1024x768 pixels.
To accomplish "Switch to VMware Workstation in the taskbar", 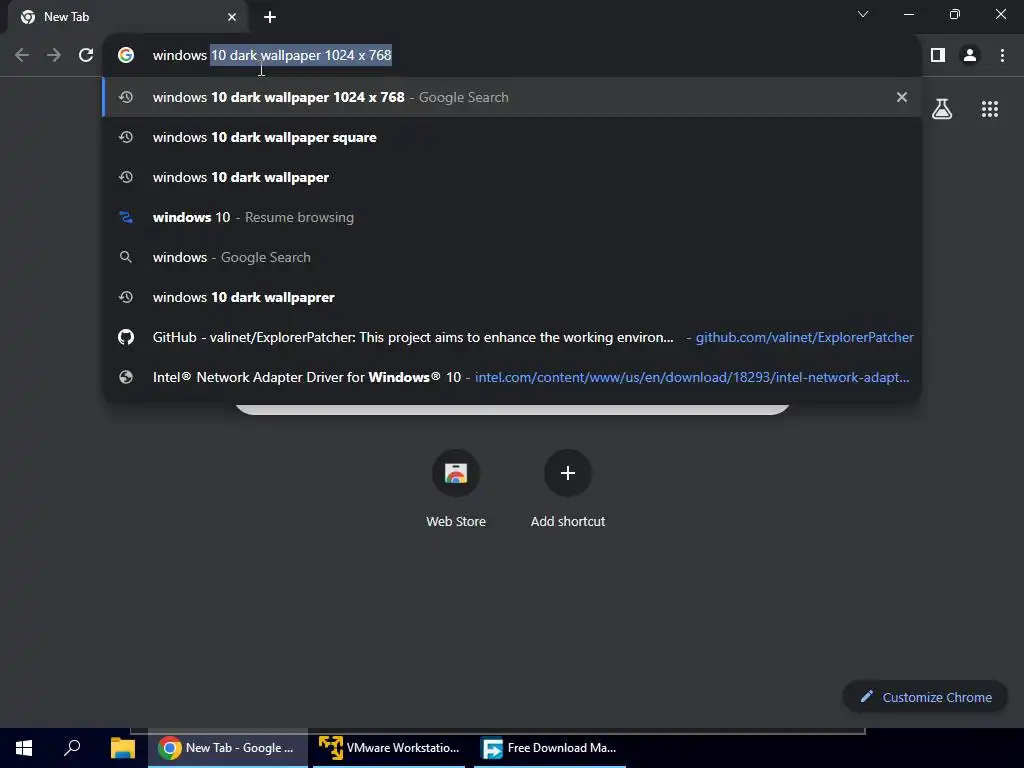I will (x=389, y=748).
